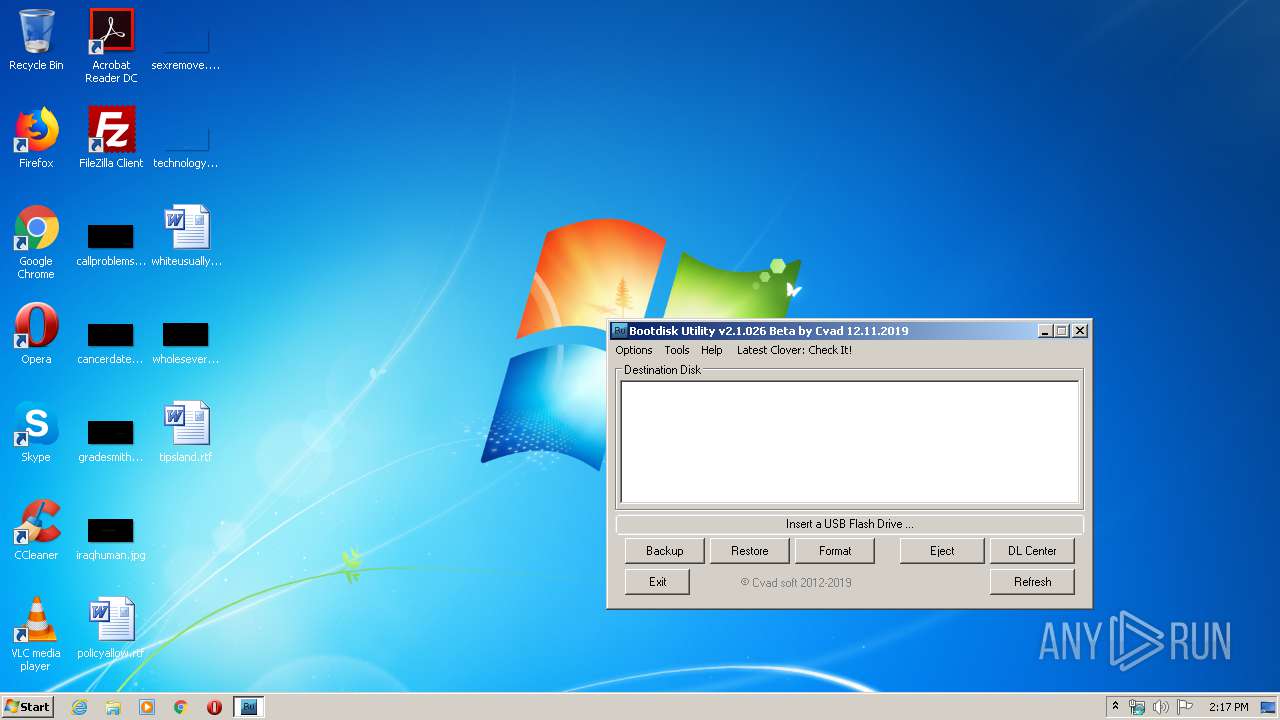Launch CCleaner desktop shortcut
Image resolution: width=1280 pixels, height=720 pixels.
[36, 530]
